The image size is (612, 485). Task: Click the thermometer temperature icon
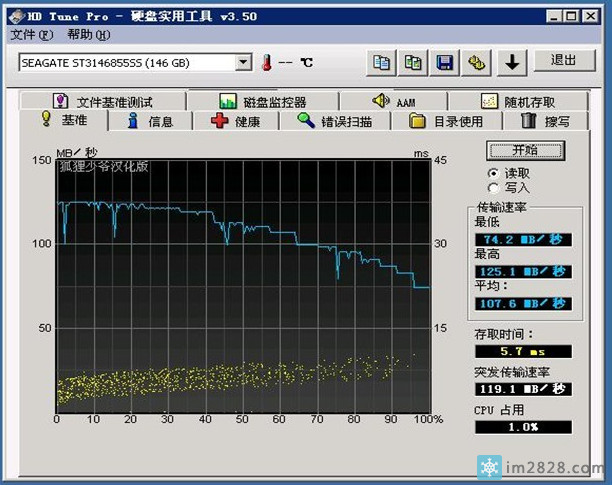(267, 62)
